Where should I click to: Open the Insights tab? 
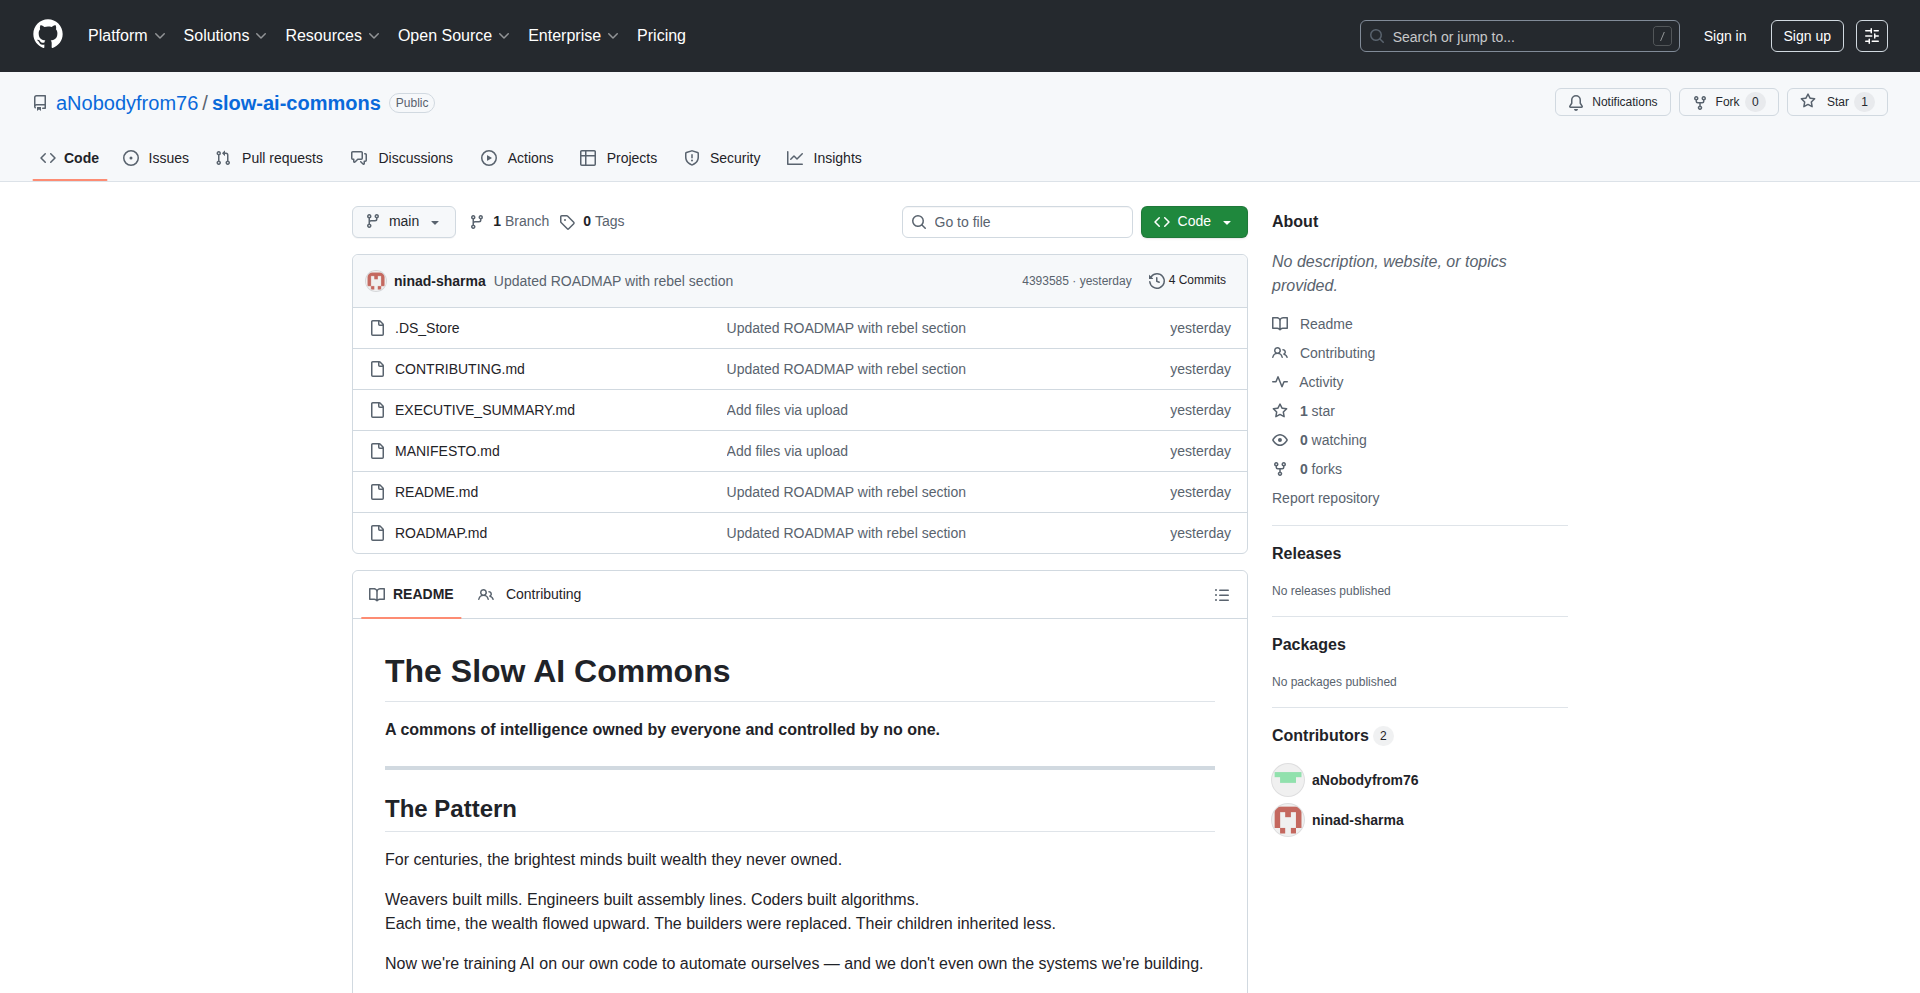point(824,158)
